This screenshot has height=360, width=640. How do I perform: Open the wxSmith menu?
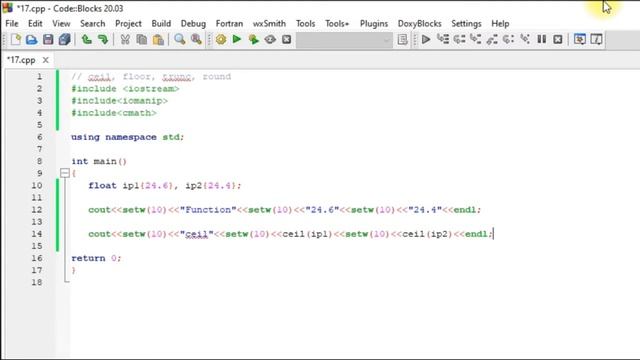tap(269, 24)
